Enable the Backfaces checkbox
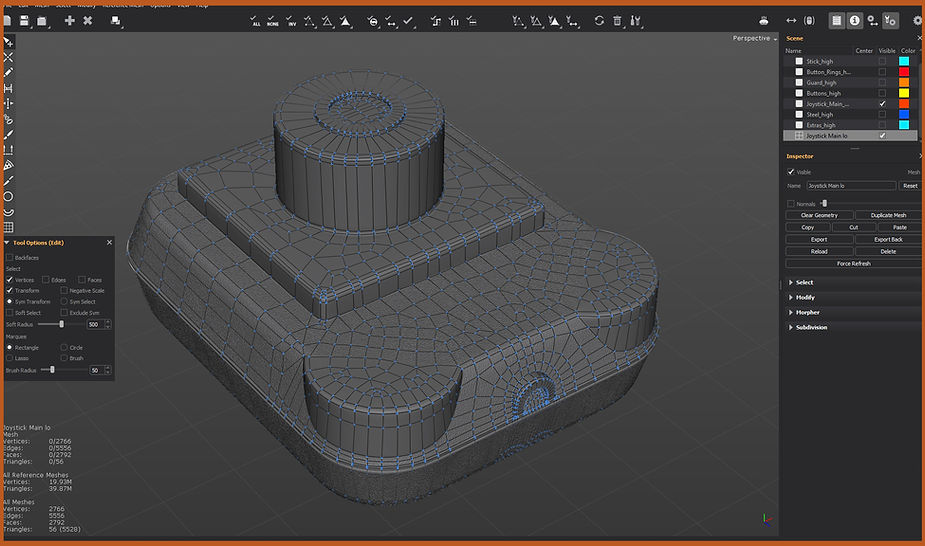 coord(9,258)
